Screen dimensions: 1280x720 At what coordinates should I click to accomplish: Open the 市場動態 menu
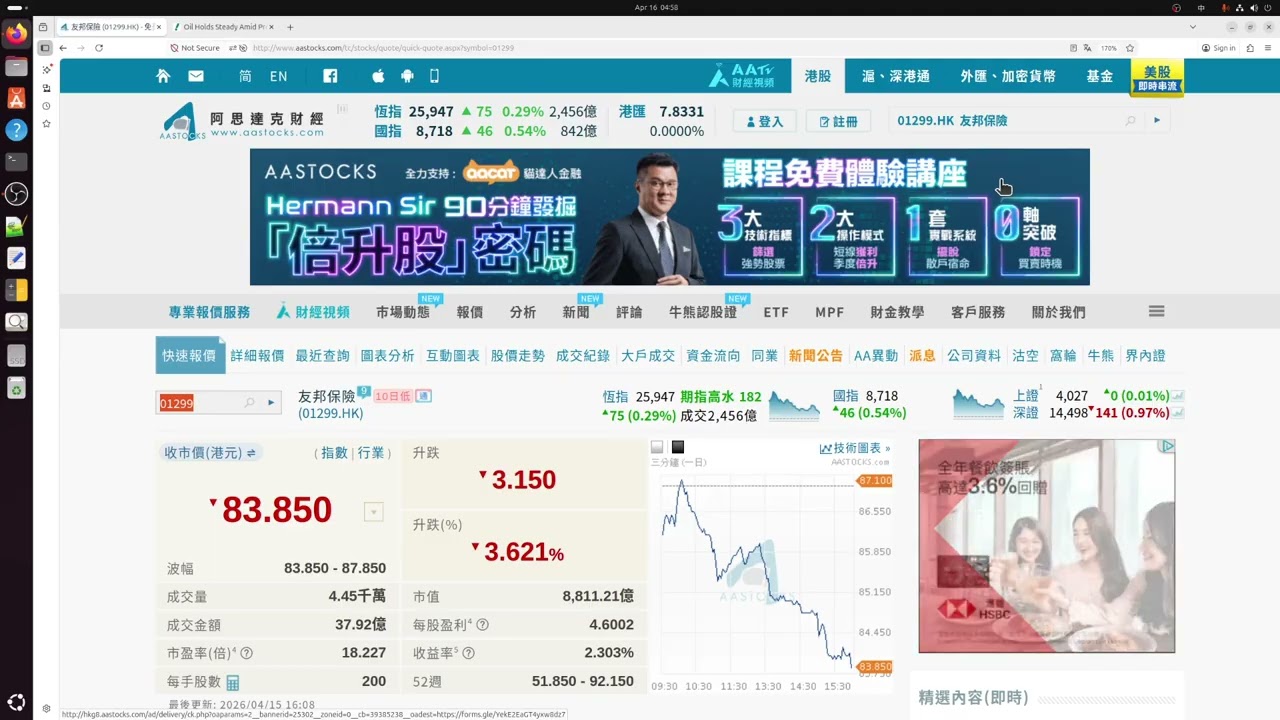[x=403, y=312]
